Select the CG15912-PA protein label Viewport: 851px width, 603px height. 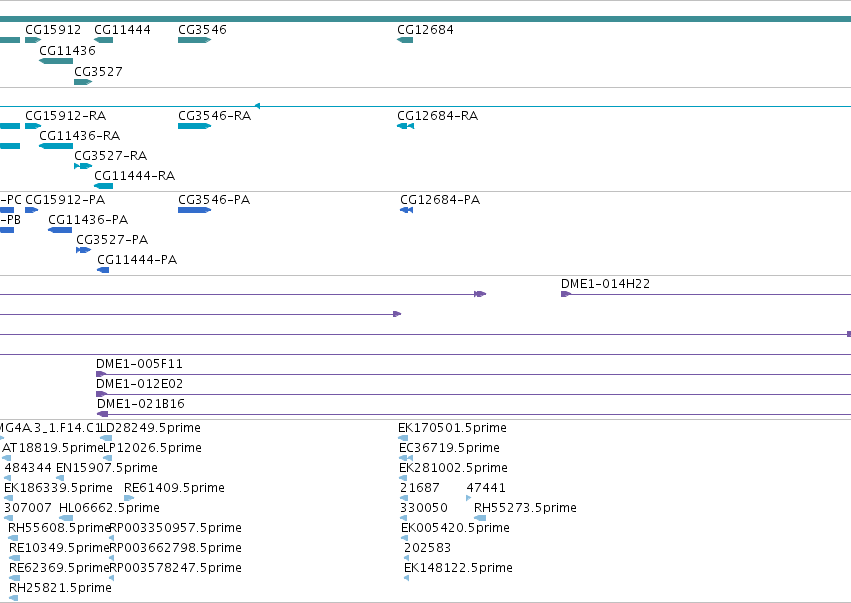click(x=65, y=200)
